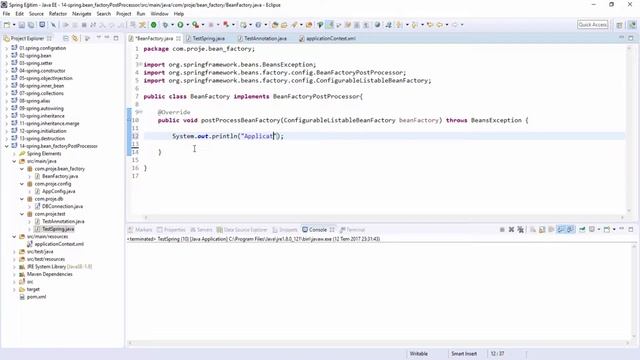Click the Debug bug icon in toolbar
The height and width of the screenshot is (360, 640).
point(165,25)
